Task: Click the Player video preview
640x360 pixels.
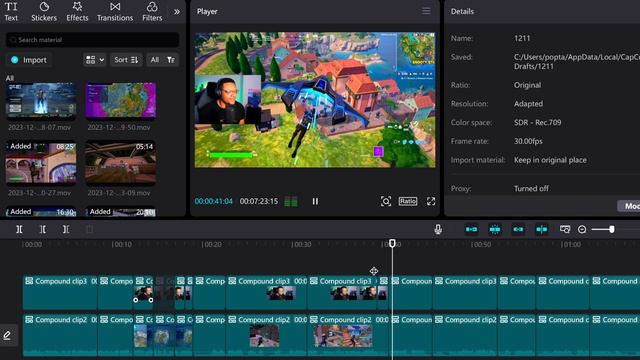Action: pos(315,100)
